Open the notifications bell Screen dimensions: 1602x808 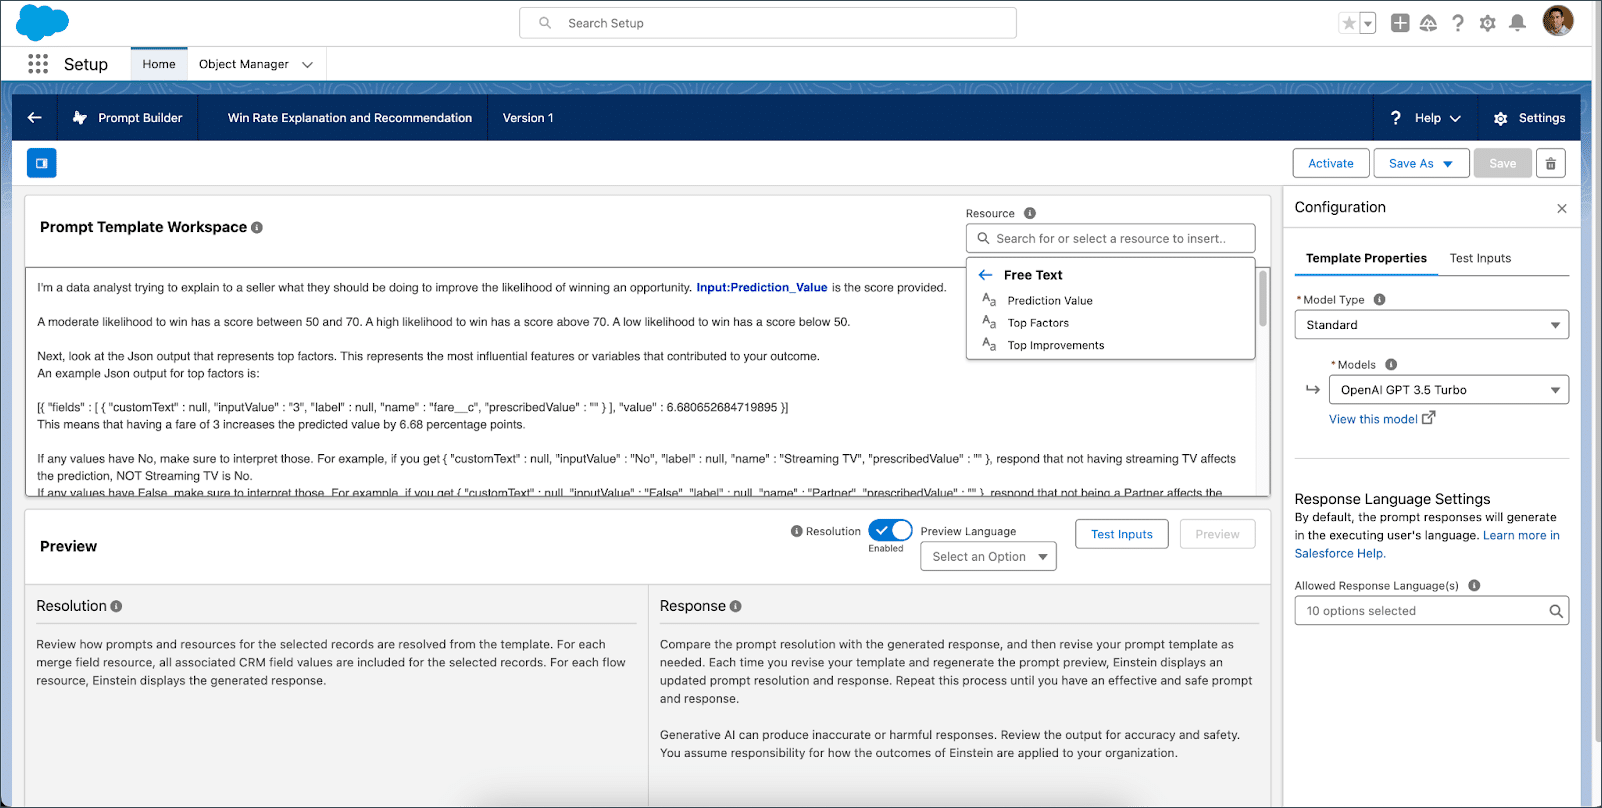click(x=1517, y=23)
